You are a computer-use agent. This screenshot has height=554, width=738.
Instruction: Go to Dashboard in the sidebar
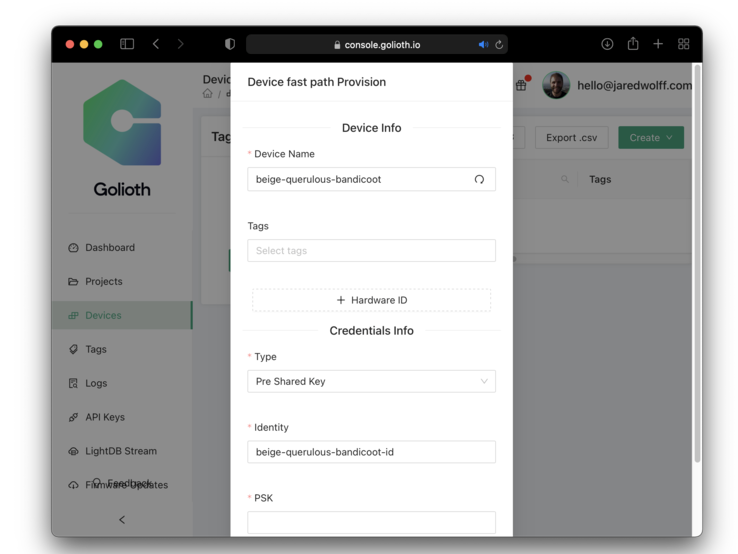coord(109,248)
